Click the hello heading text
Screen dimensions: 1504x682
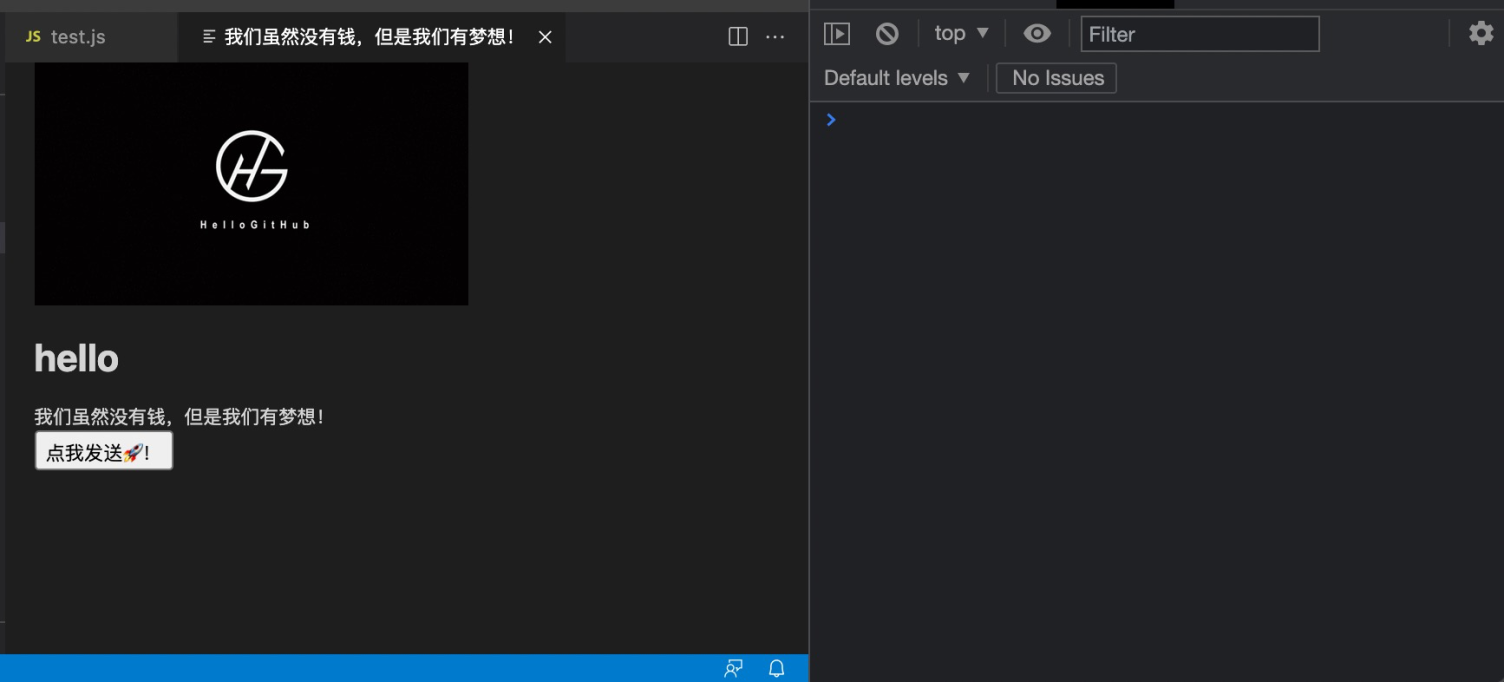[x=76, y=358]
